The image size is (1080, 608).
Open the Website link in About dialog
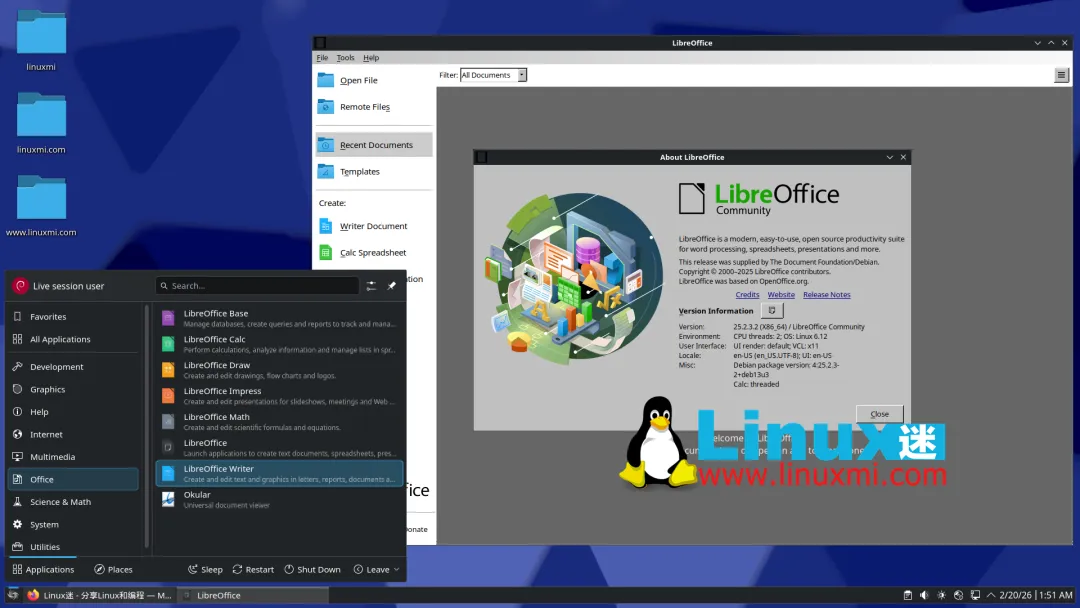point(781,295)
